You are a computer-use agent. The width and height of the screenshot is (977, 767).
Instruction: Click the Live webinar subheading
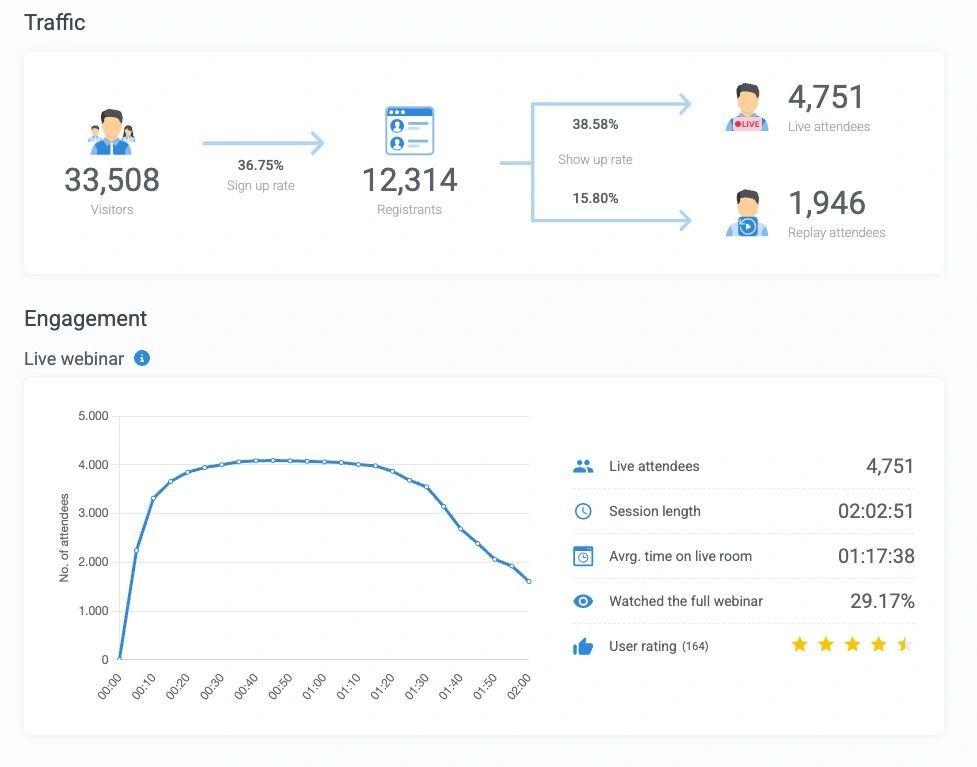click(x=74, y=359)
